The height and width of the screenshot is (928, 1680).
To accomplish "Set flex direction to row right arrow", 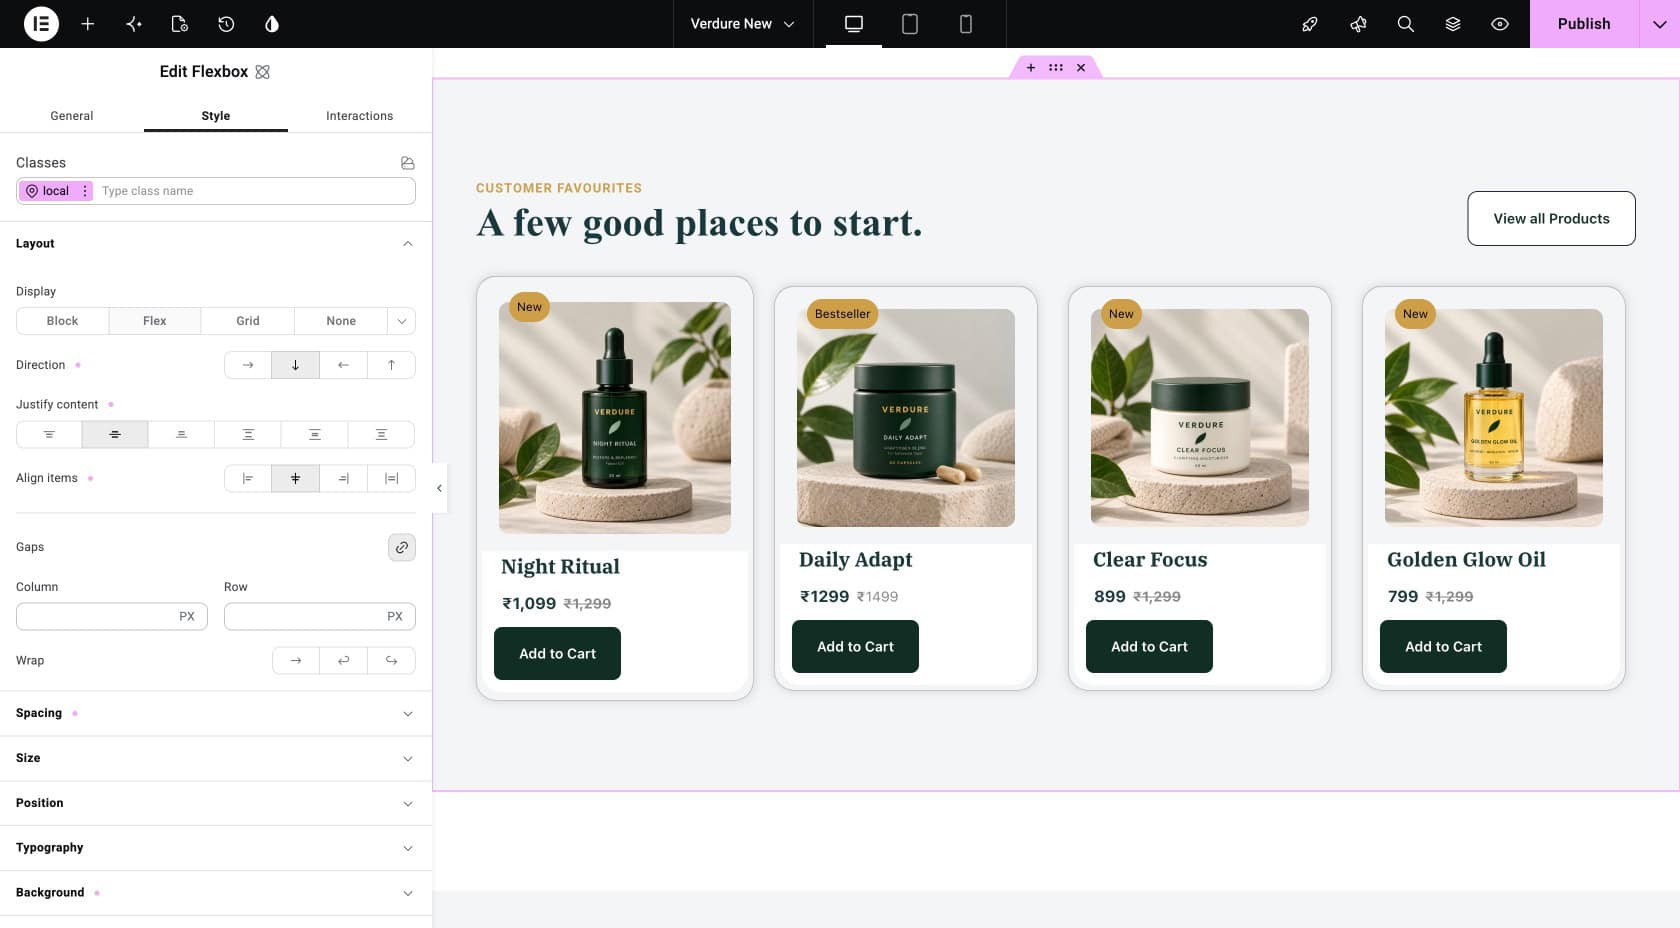I will tap(248, 365).
